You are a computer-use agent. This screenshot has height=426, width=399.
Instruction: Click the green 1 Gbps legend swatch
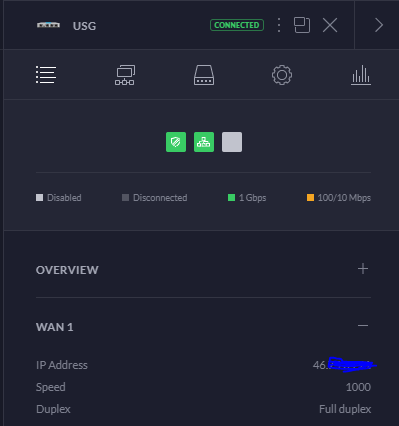[x=231, y=198]
